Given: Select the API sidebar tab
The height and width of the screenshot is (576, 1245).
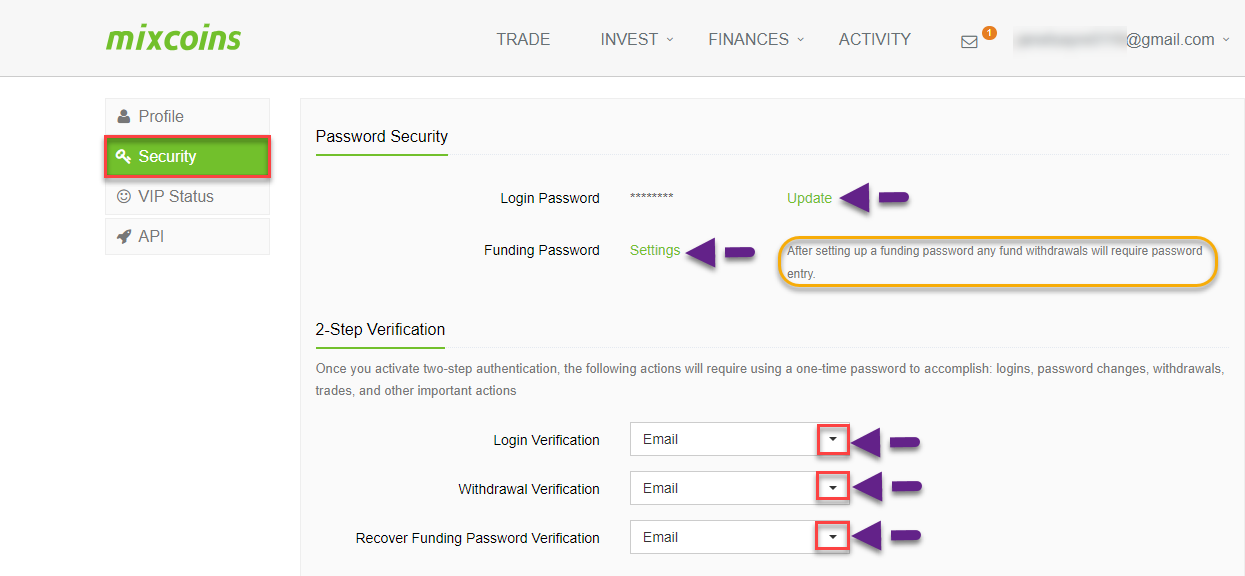Looking at the screenshot, I should [x=187, y=237].
